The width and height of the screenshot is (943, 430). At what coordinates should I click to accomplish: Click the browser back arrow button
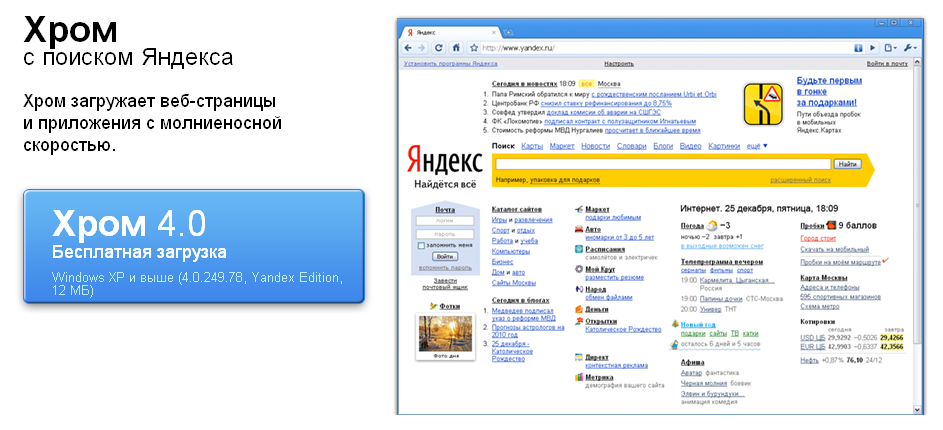click(x=409, y=47)
